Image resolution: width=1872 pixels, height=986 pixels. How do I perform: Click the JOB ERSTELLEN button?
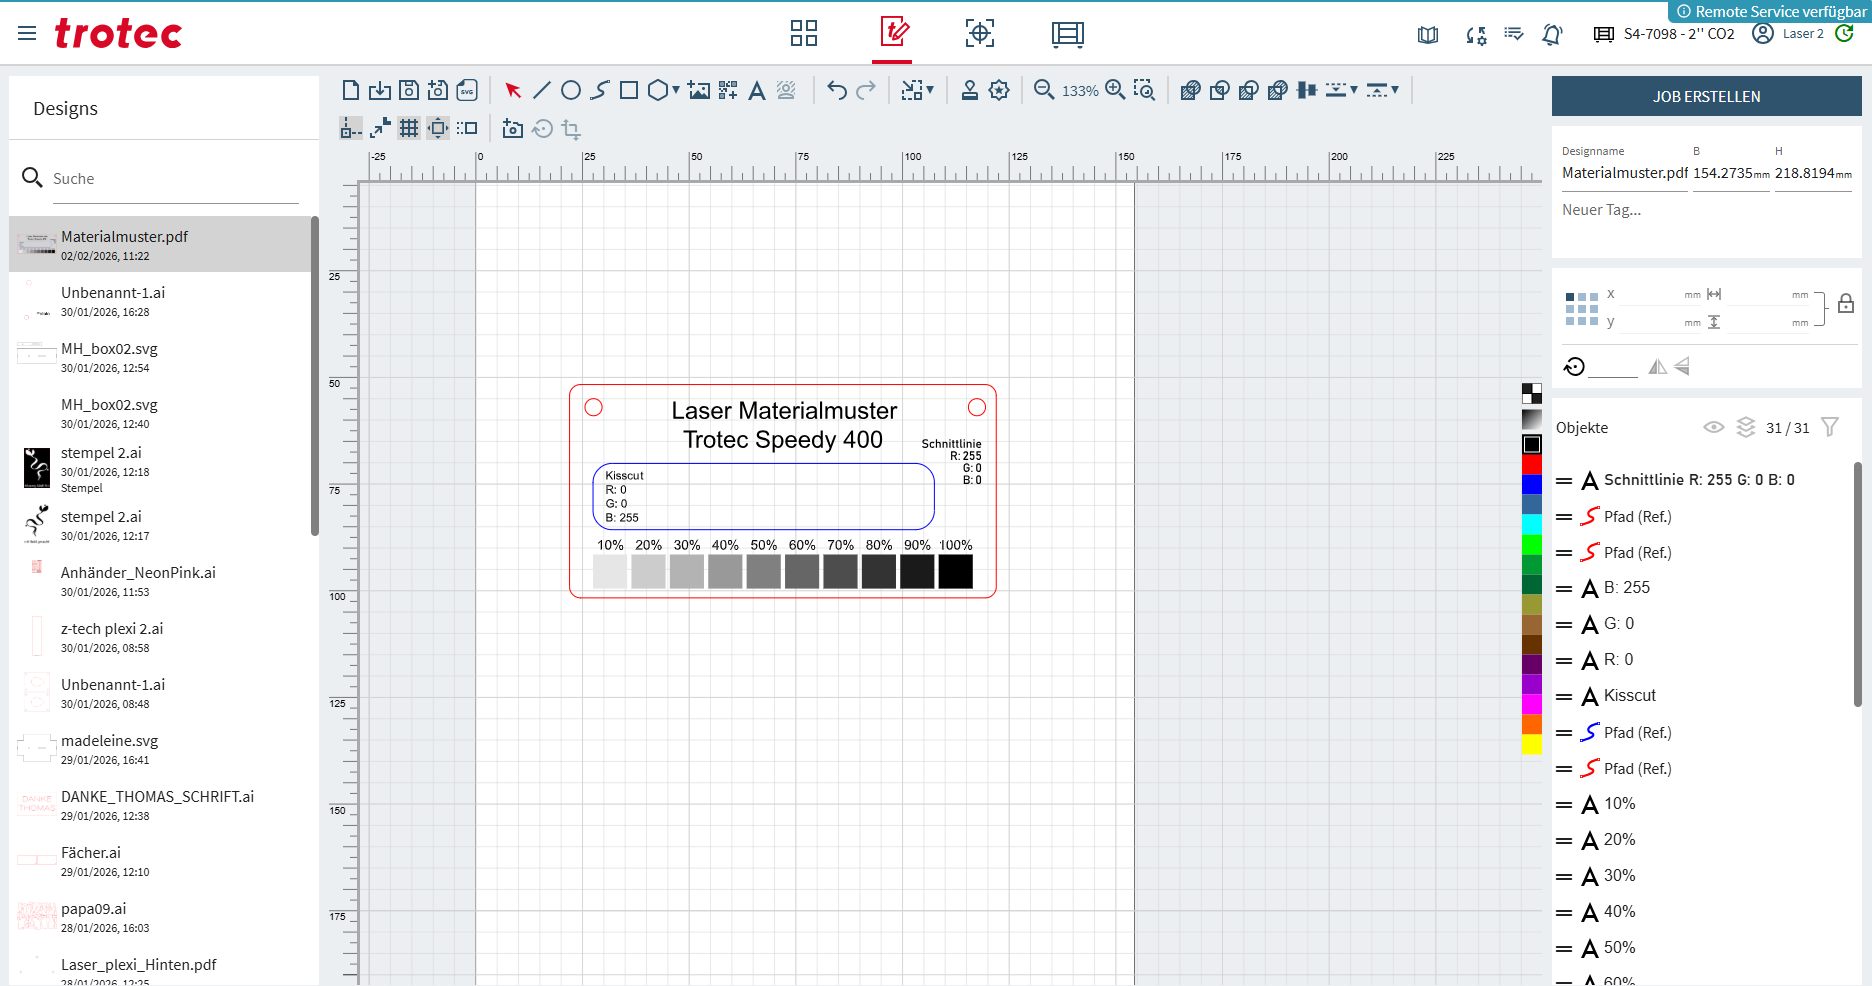1706,97
